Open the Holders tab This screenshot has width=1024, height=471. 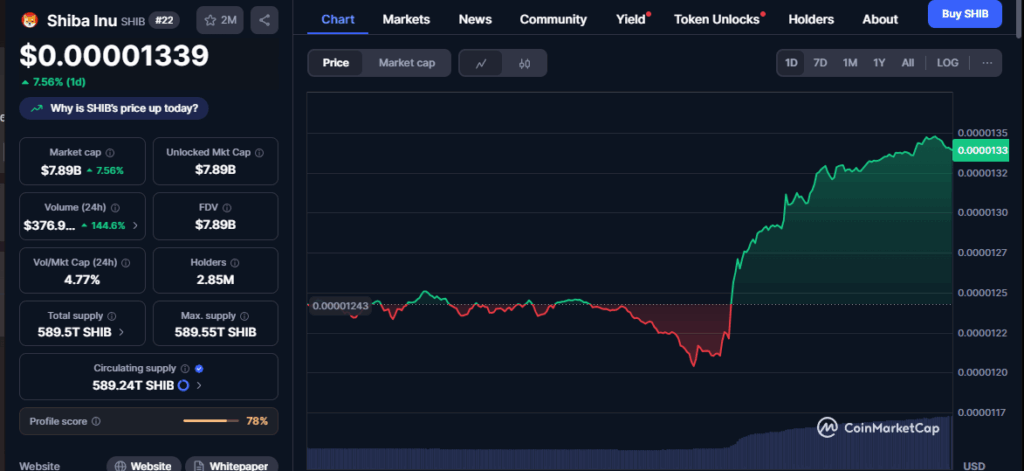pyautogui.click(x=811, y=20)
